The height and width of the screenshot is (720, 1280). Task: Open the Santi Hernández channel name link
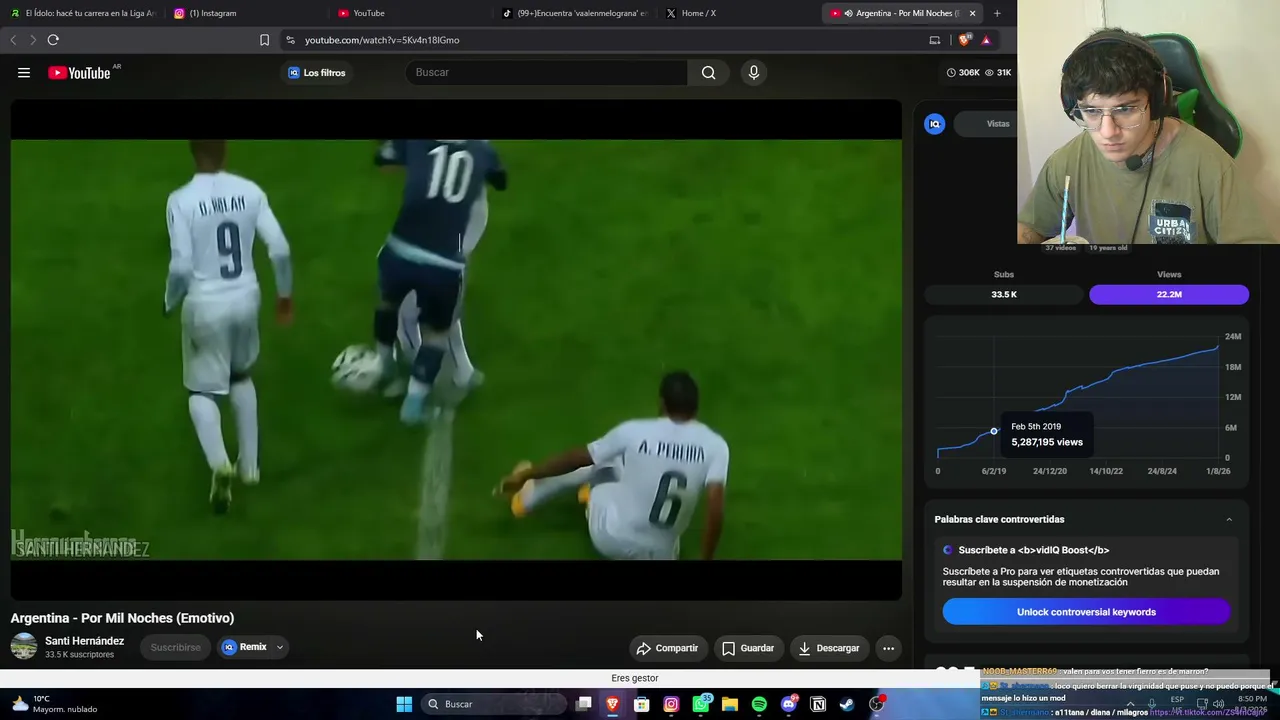click(84, 641)
